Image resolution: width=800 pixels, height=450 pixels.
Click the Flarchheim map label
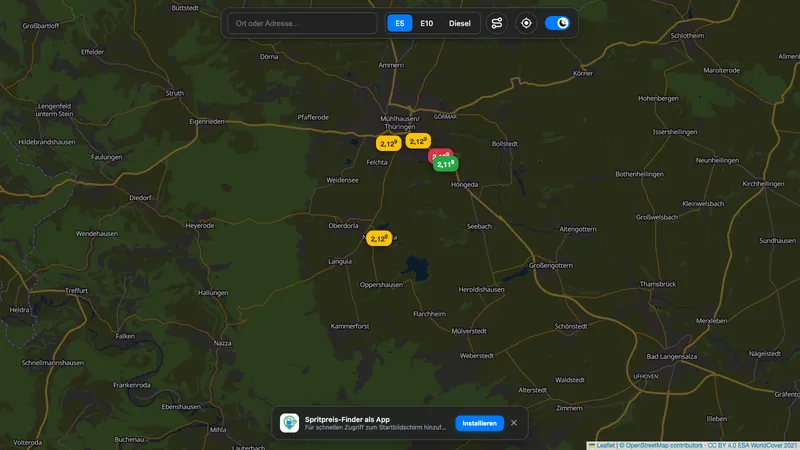pyautogui.click(x=429, y=314)
